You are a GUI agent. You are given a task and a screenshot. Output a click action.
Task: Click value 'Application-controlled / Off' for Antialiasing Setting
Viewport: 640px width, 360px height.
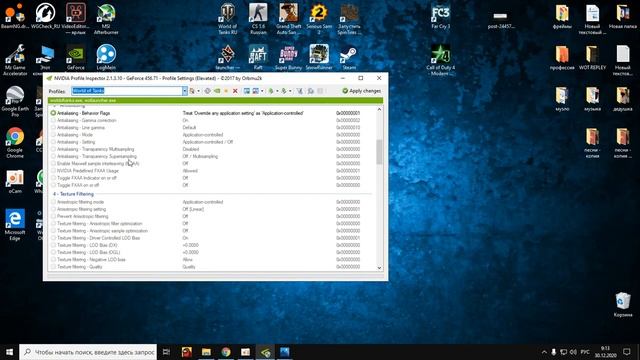[x=208, y=142]
